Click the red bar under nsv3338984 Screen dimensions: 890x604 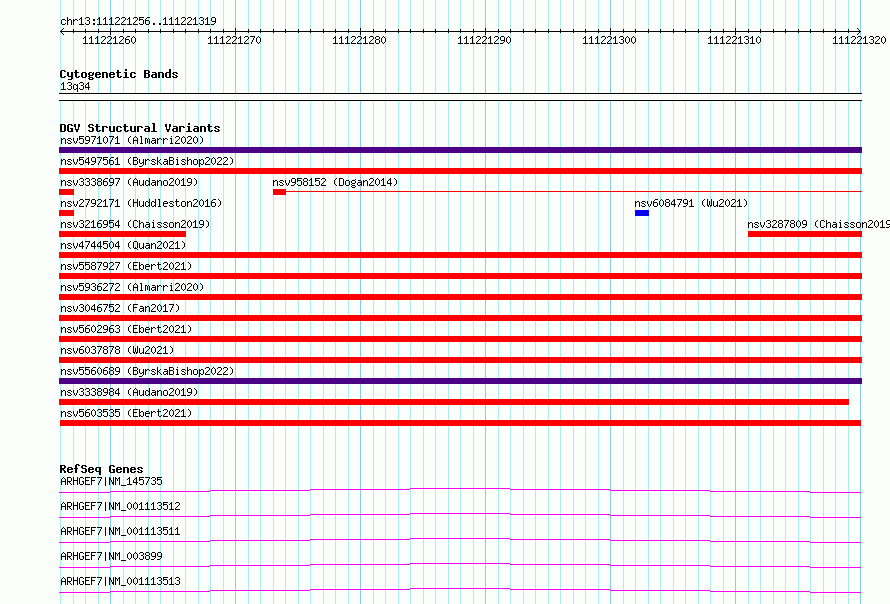point(454,402)
